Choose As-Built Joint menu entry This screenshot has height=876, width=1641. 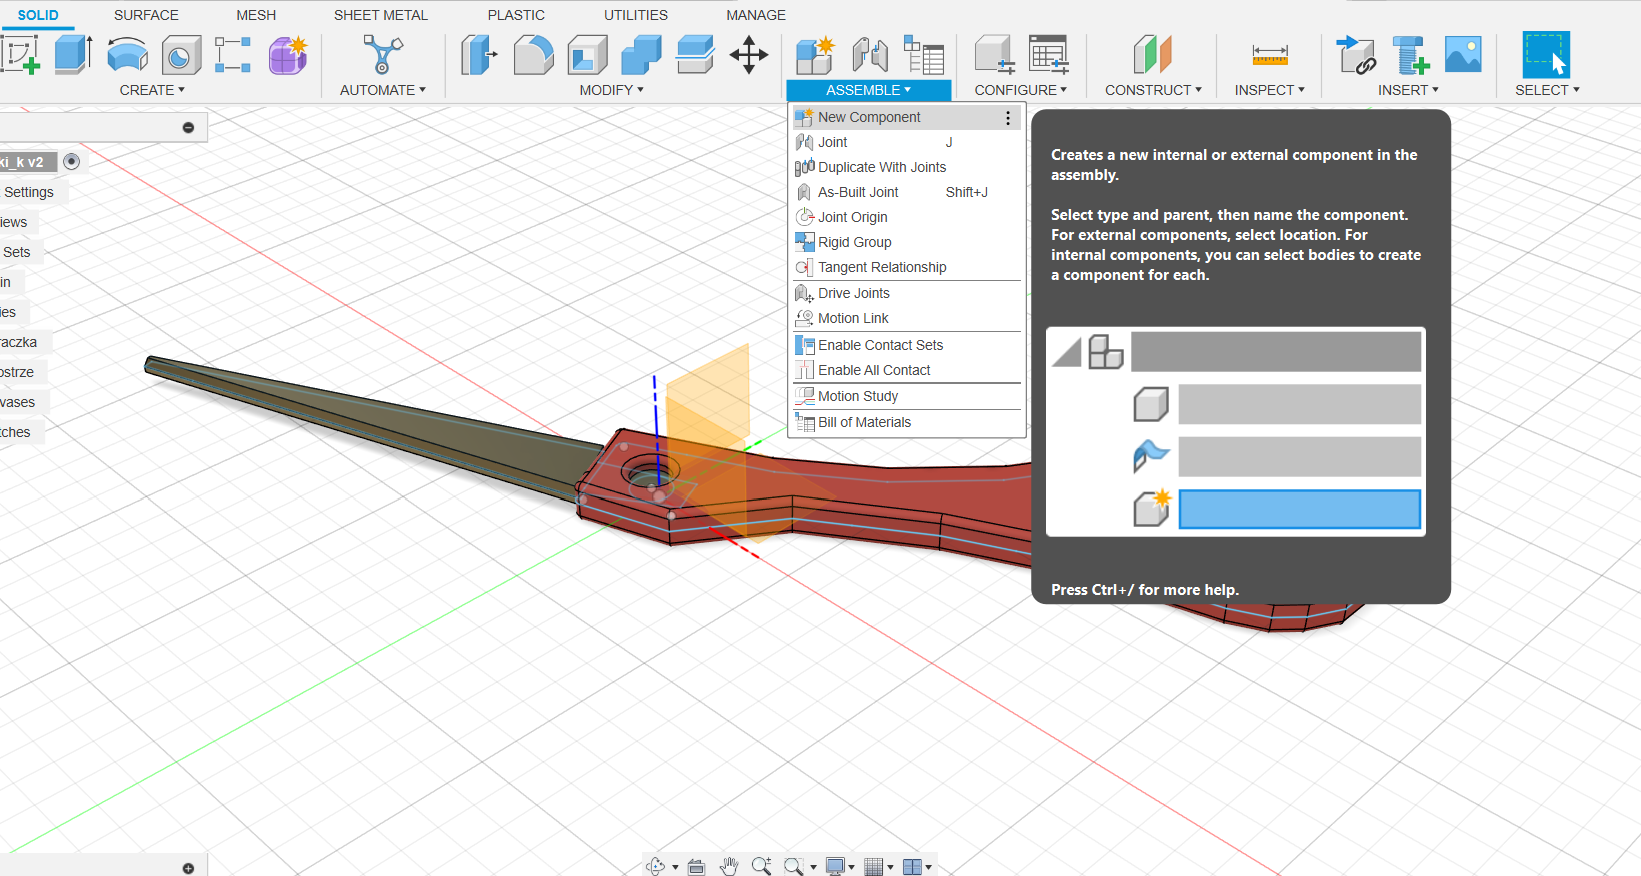click(x=907, y=192)
